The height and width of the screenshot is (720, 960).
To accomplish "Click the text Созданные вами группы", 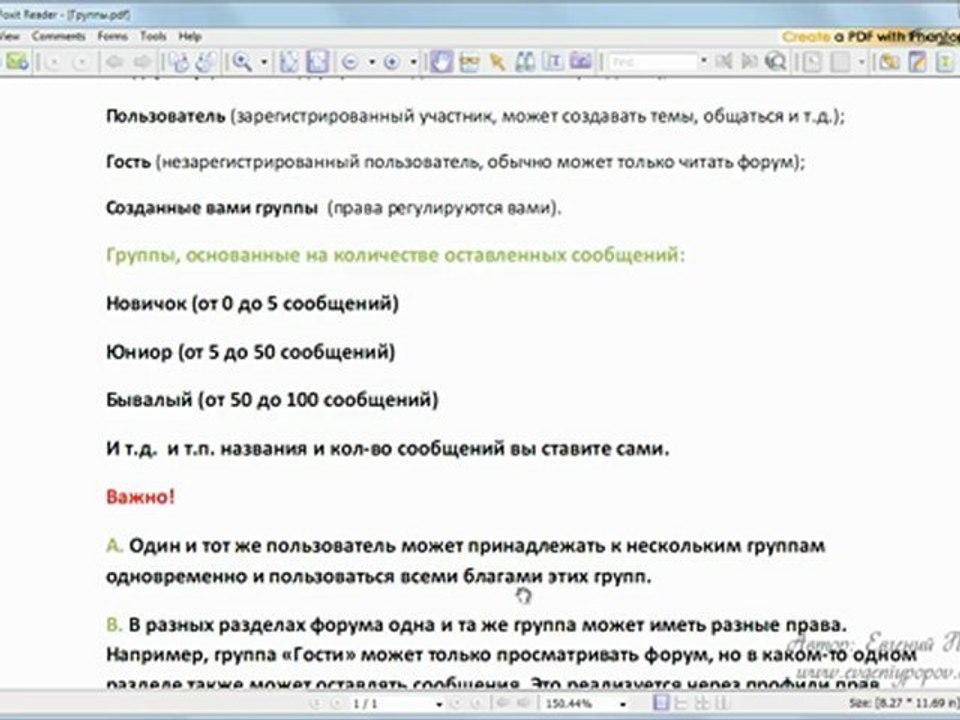I will pos(212,208).
